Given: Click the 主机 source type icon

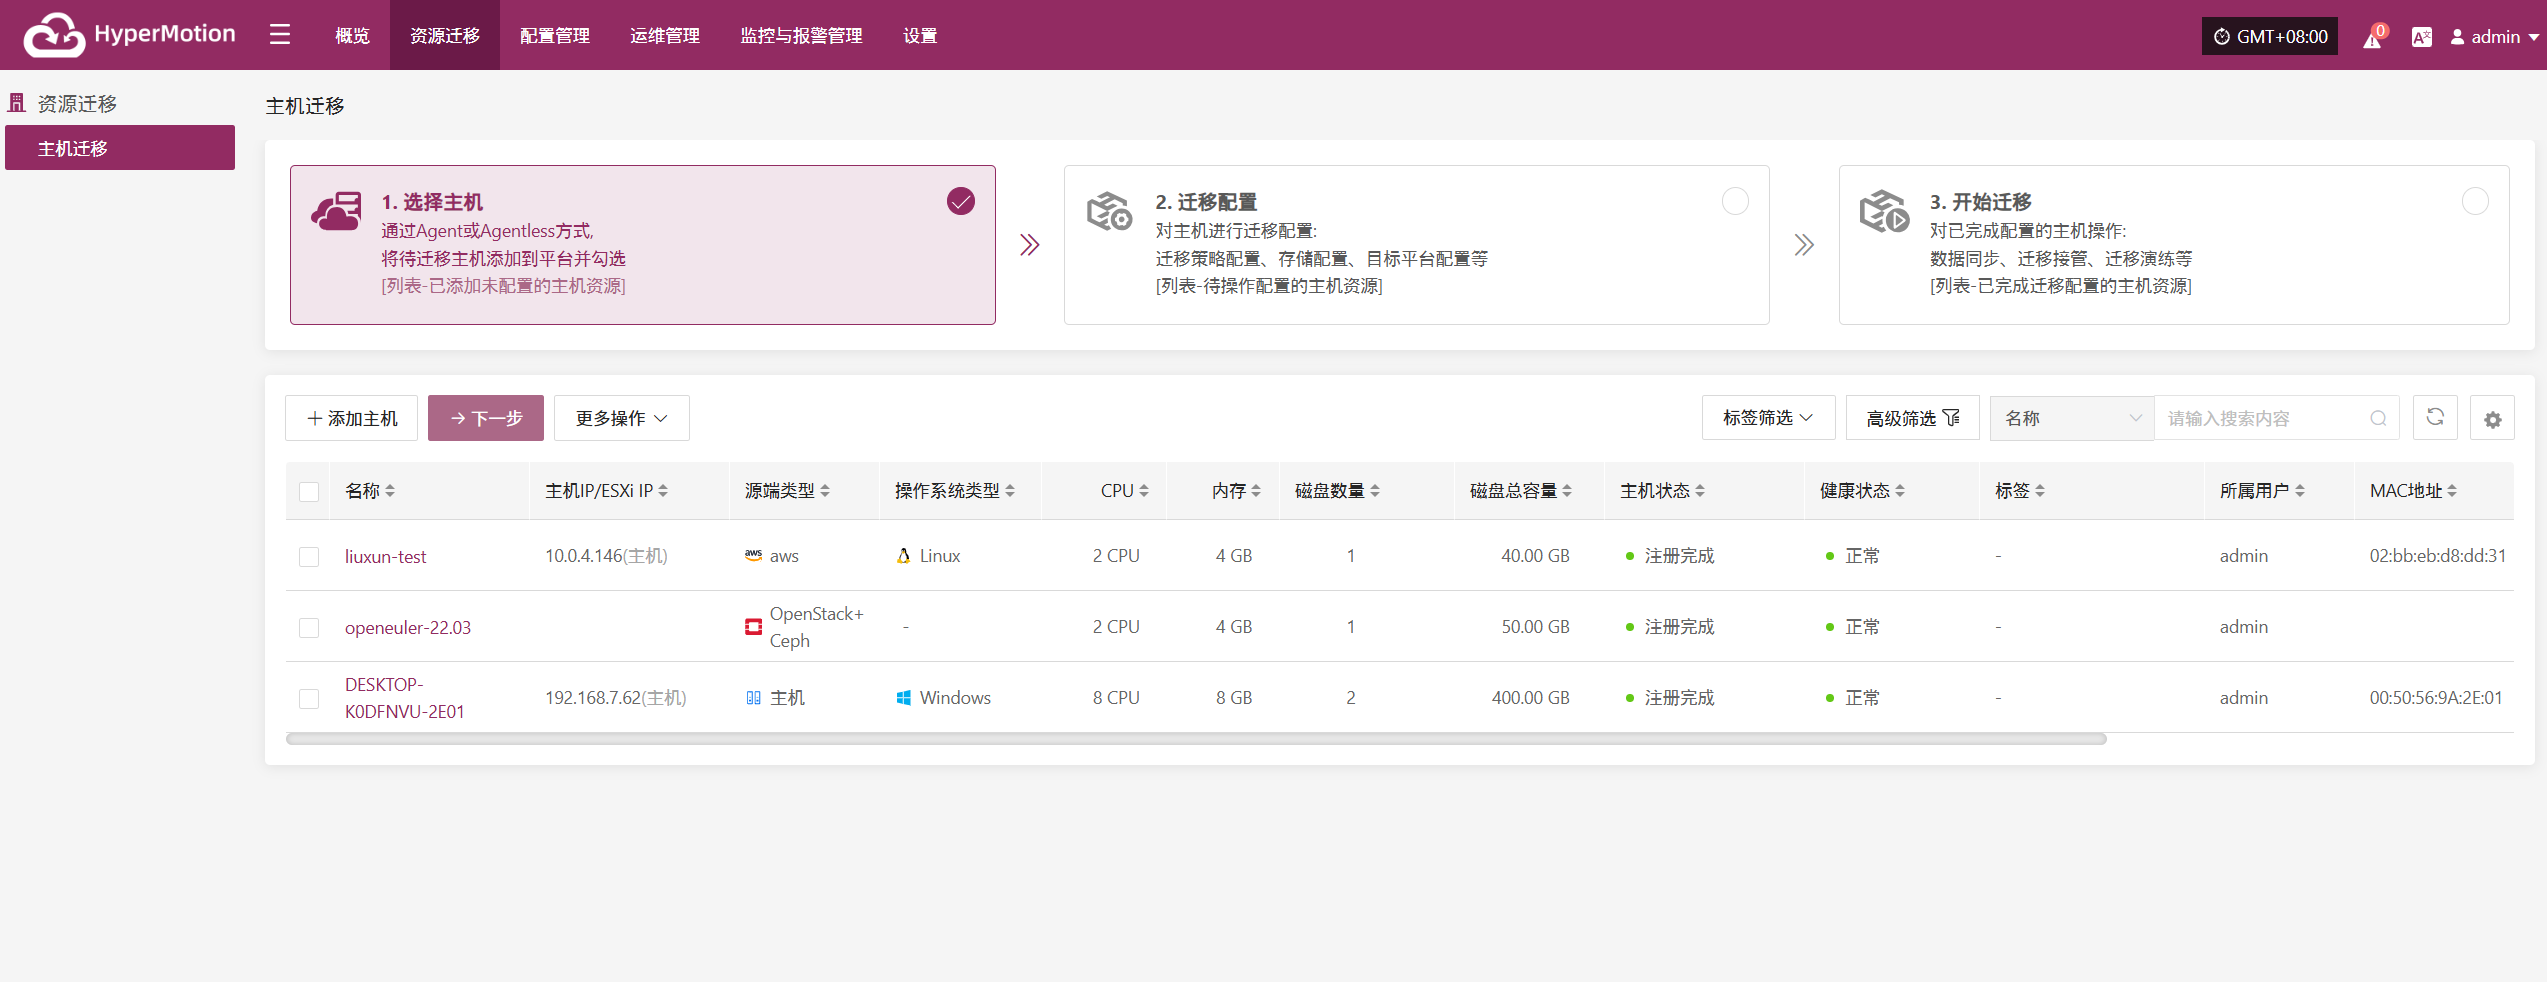Looking at the screenshot, I should pos(753,698).
